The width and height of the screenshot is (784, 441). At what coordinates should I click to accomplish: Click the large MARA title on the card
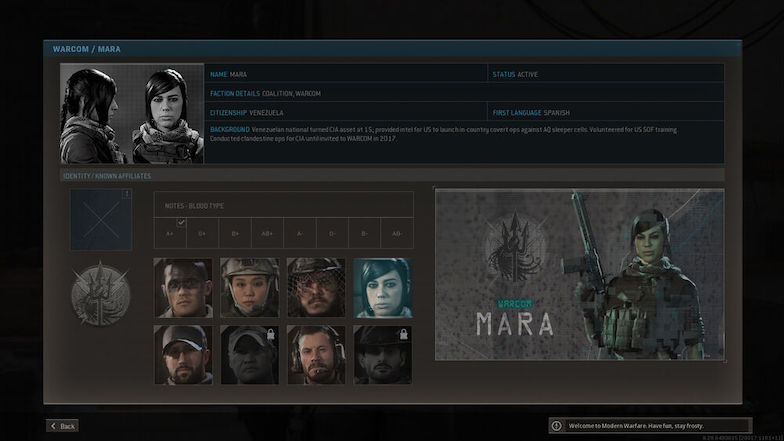tap(515, 324)
